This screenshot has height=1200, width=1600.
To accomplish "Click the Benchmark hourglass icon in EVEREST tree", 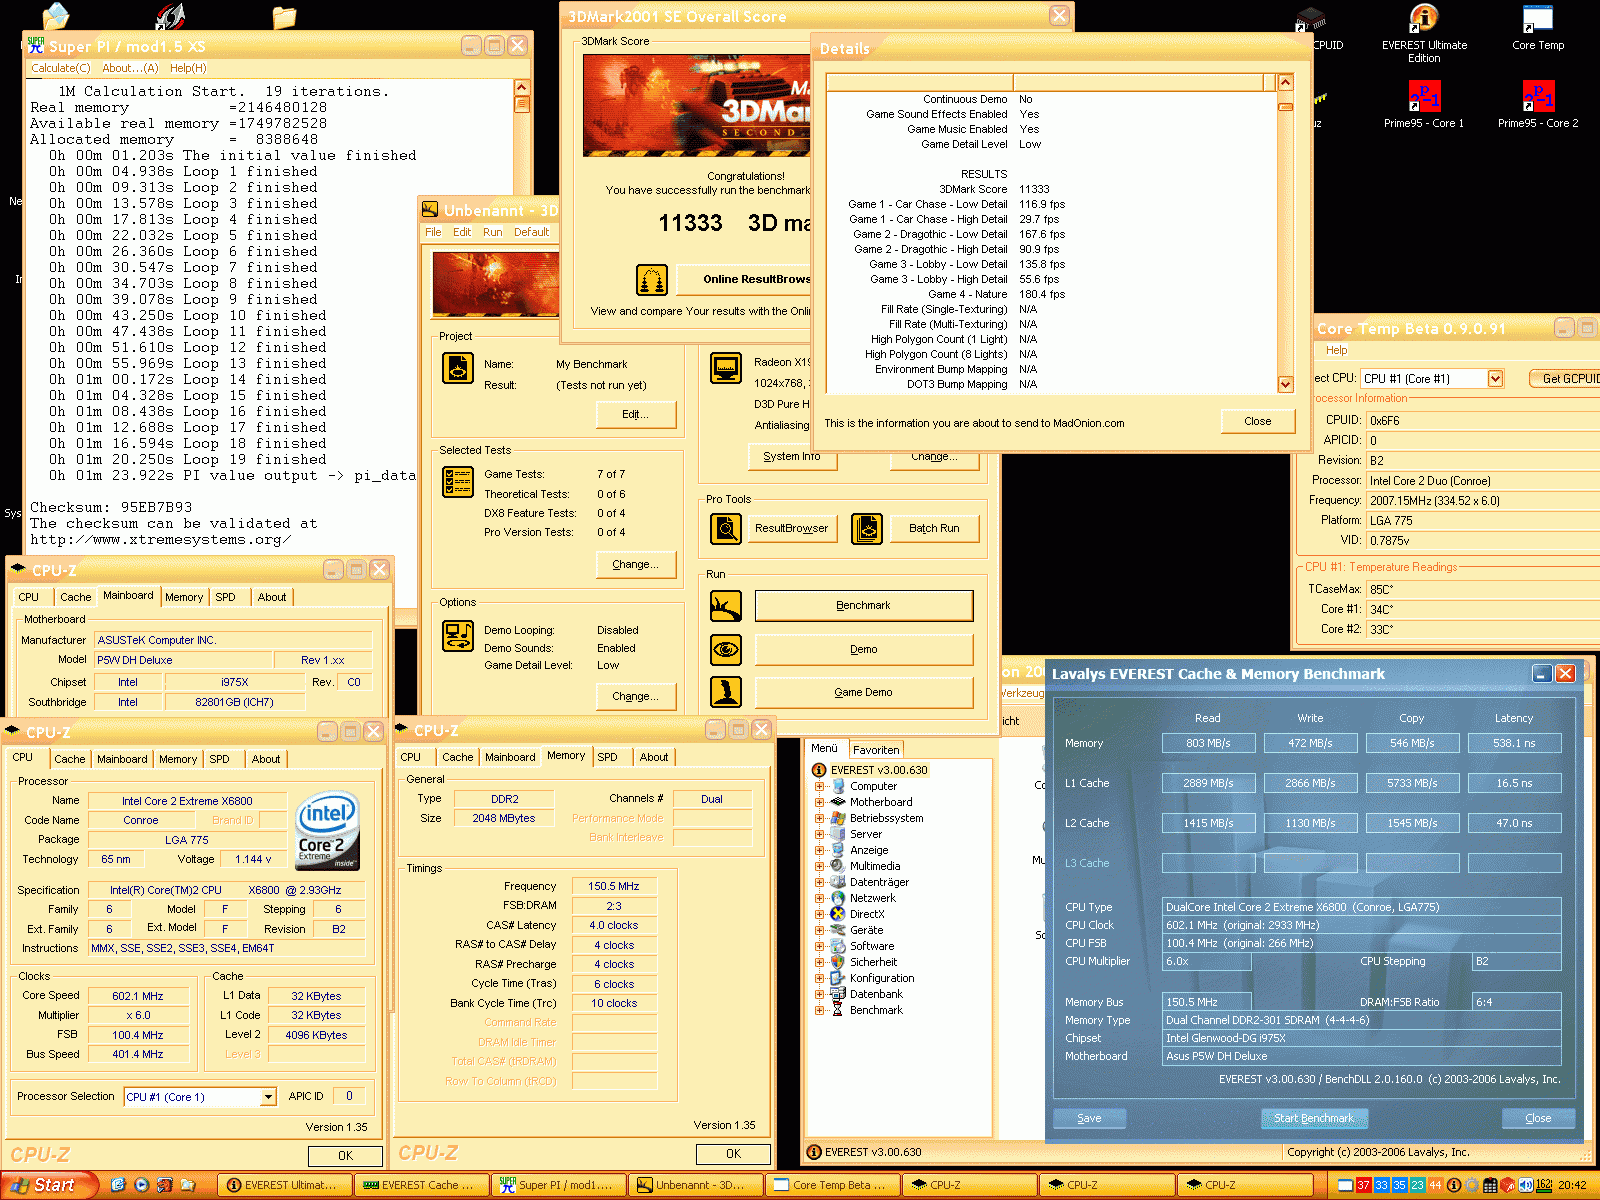I will point(838,1010).
